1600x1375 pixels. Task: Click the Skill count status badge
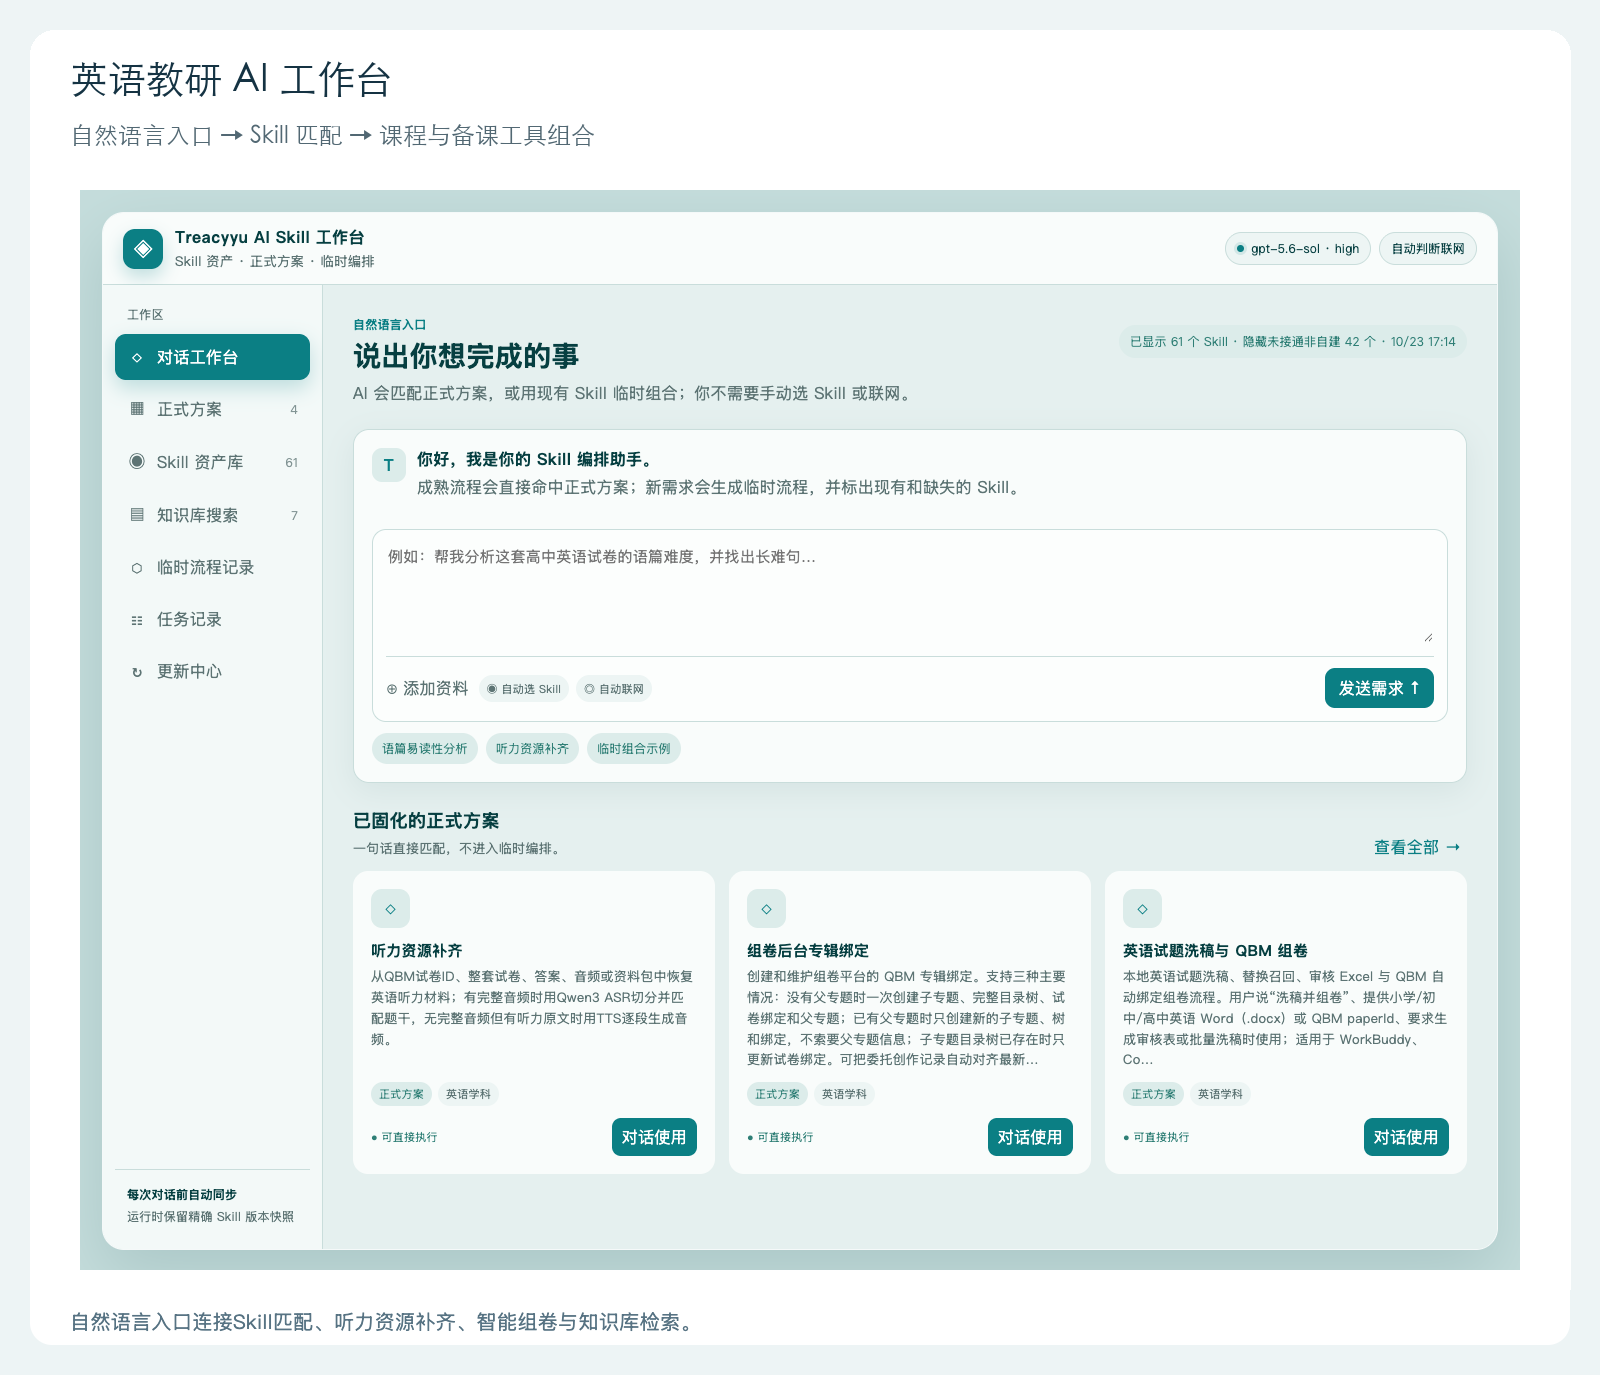1292,341
